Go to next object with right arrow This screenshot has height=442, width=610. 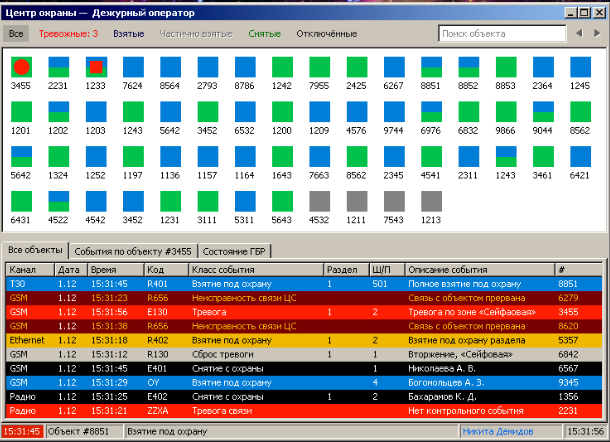[597, 33]
